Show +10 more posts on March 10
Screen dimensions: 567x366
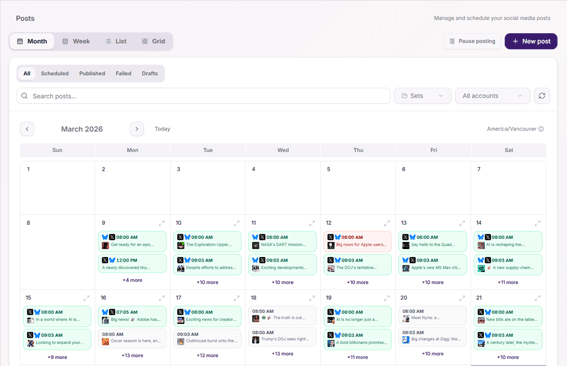208,282
